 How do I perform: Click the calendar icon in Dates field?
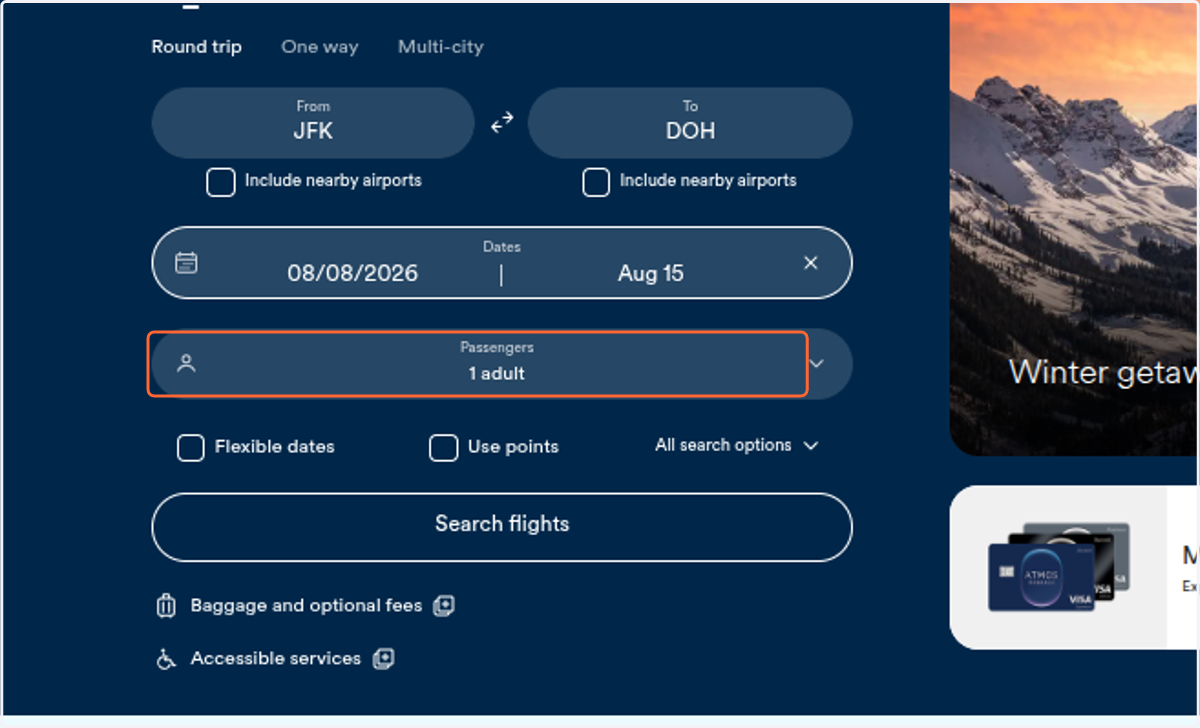click(186, 263)
